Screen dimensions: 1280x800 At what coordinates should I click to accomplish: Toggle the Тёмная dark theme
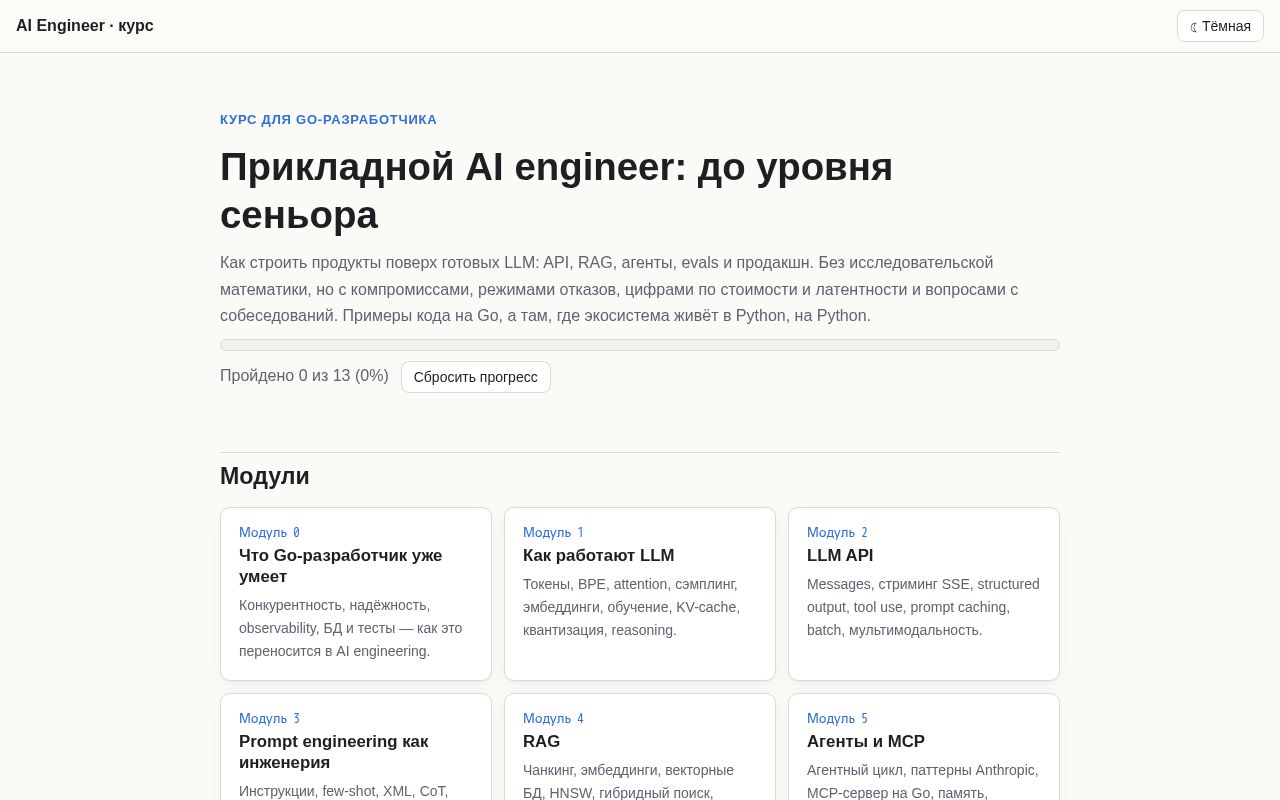coord(1220,26)
